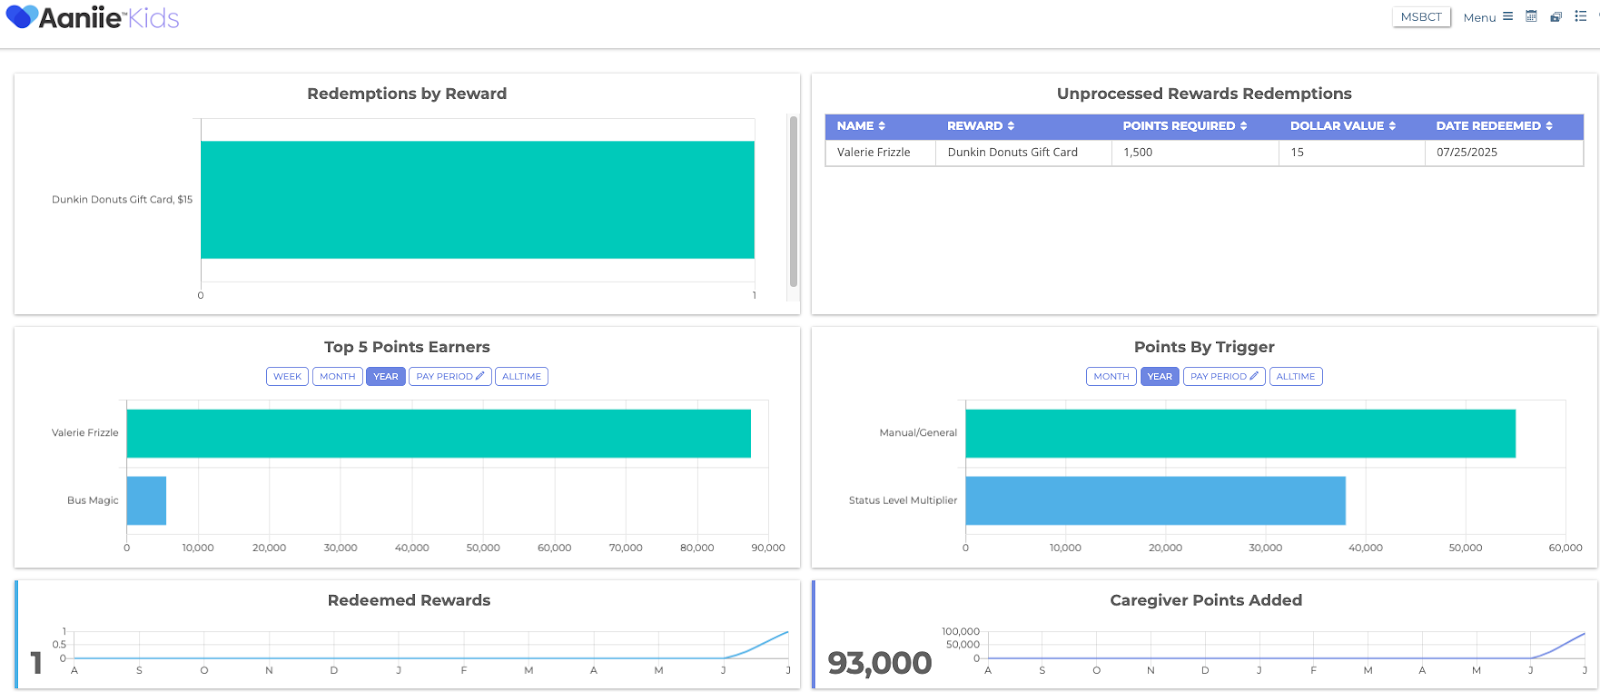Open the calendar icon in the header
This screenshot has height=692, width=1600.
pyautogui.click(x=1531, y=17)
